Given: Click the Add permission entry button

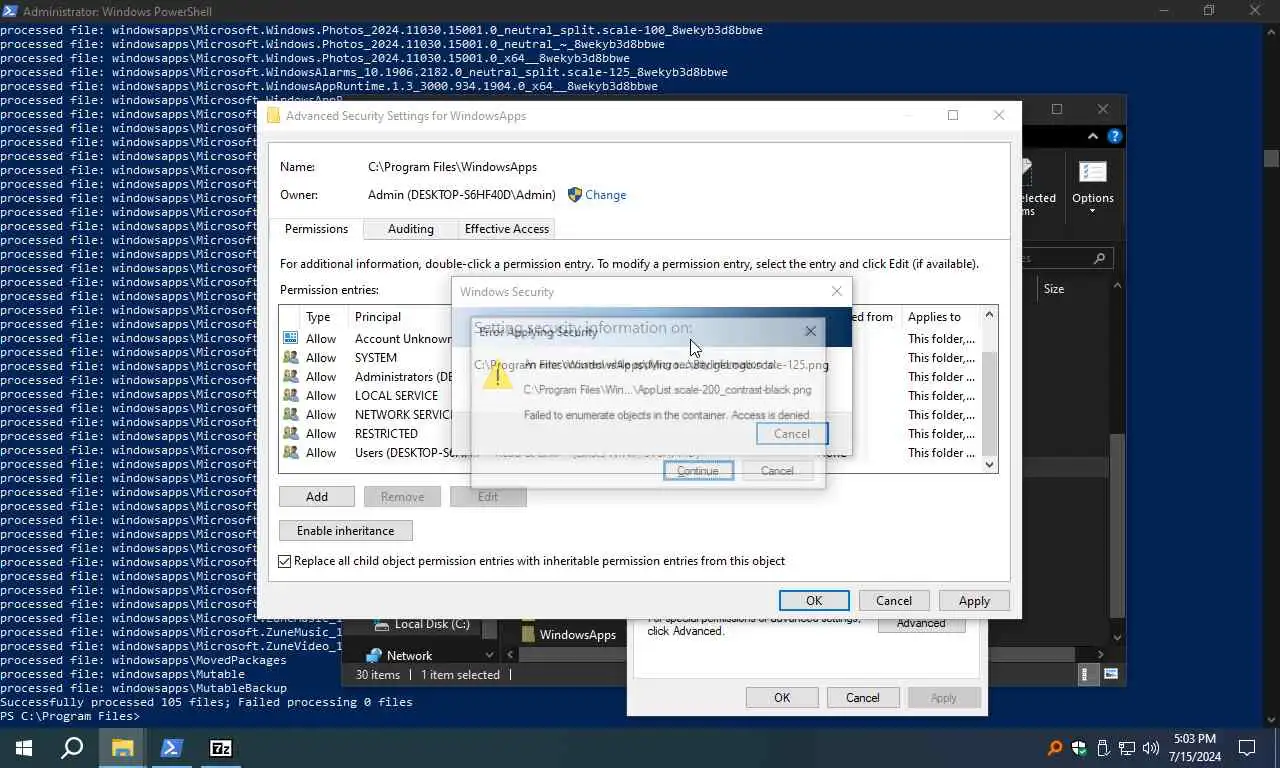Looking at the screenshot, I should 317,497.
